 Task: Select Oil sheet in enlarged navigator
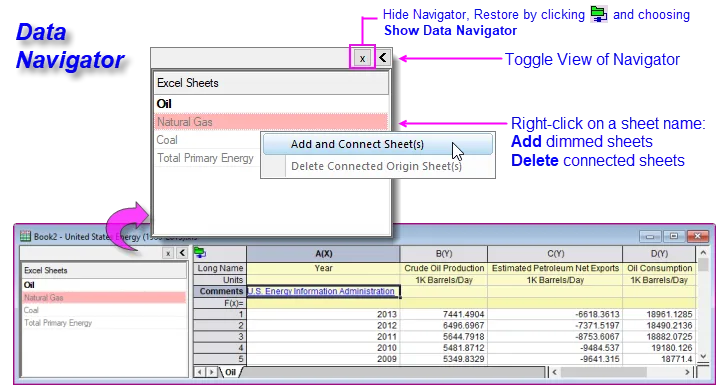(x=271, y=104)
